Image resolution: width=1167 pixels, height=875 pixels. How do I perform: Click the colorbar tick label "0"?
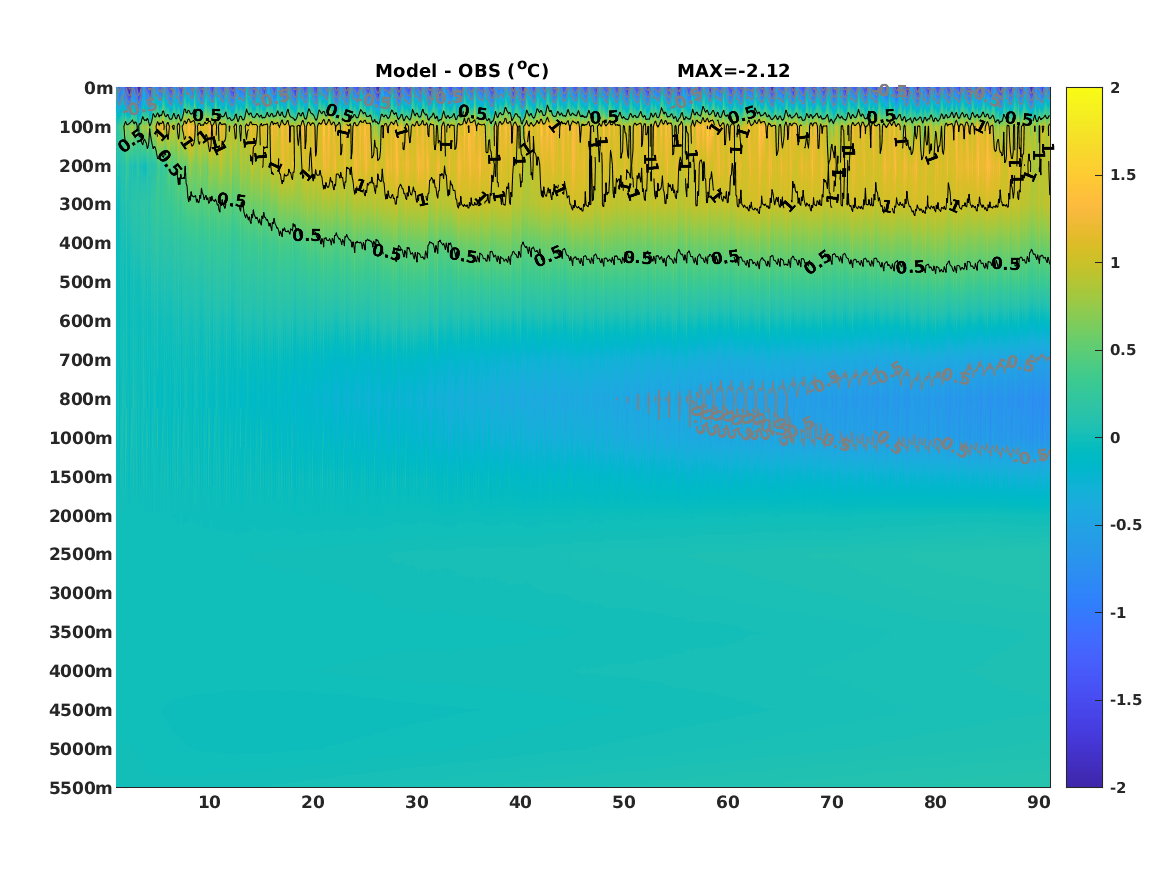pos(1115,438)
